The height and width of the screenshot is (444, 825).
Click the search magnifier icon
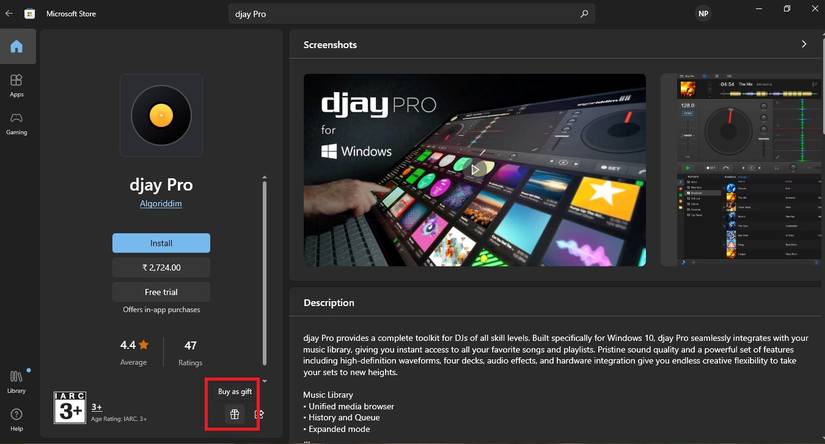pos(584,14)
